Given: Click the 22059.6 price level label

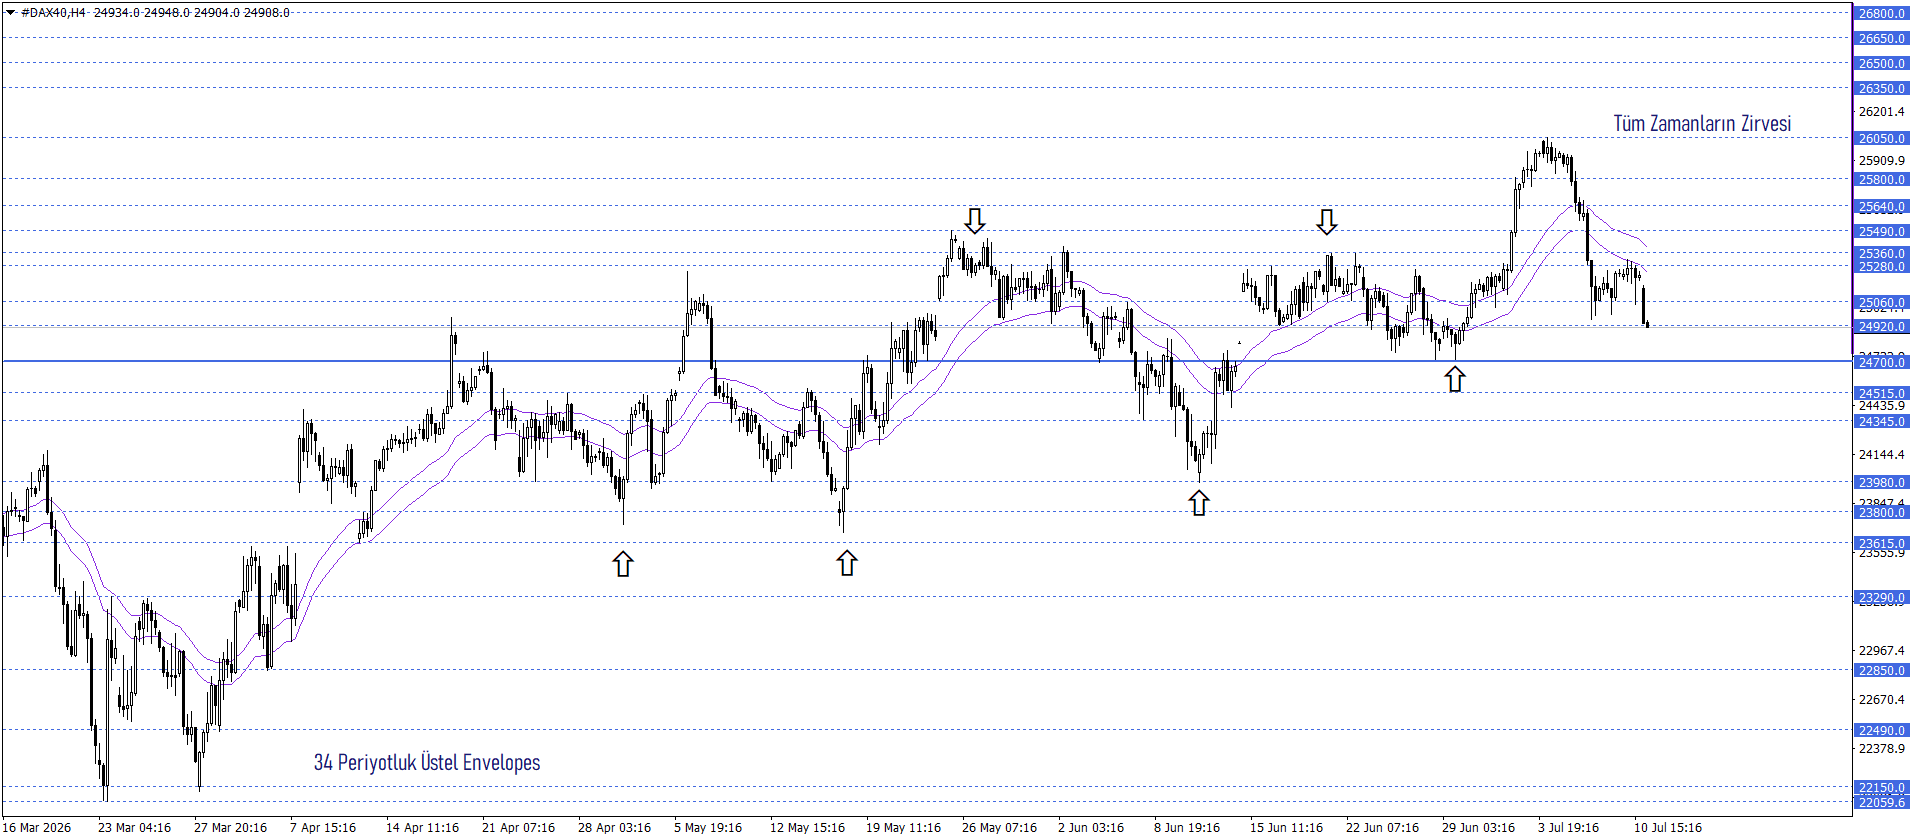Looking at the screenshot, I should (x=1882, y=803).
